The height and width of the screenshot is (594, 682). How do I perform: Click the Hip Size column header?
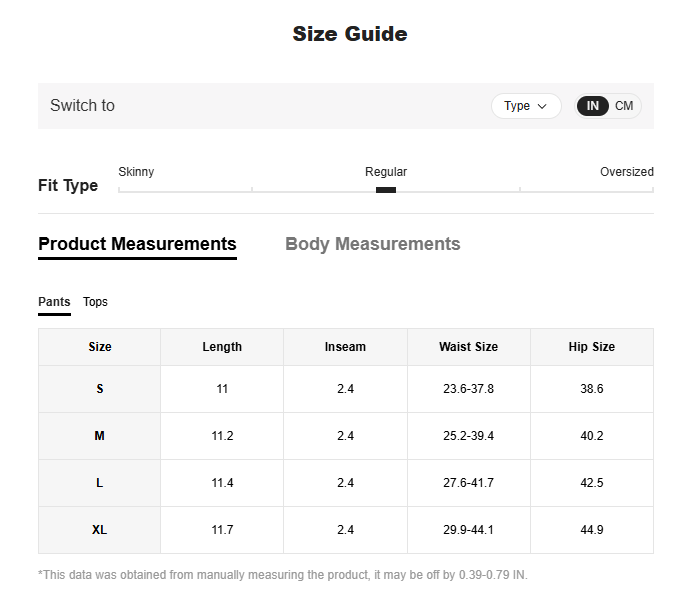592,347
